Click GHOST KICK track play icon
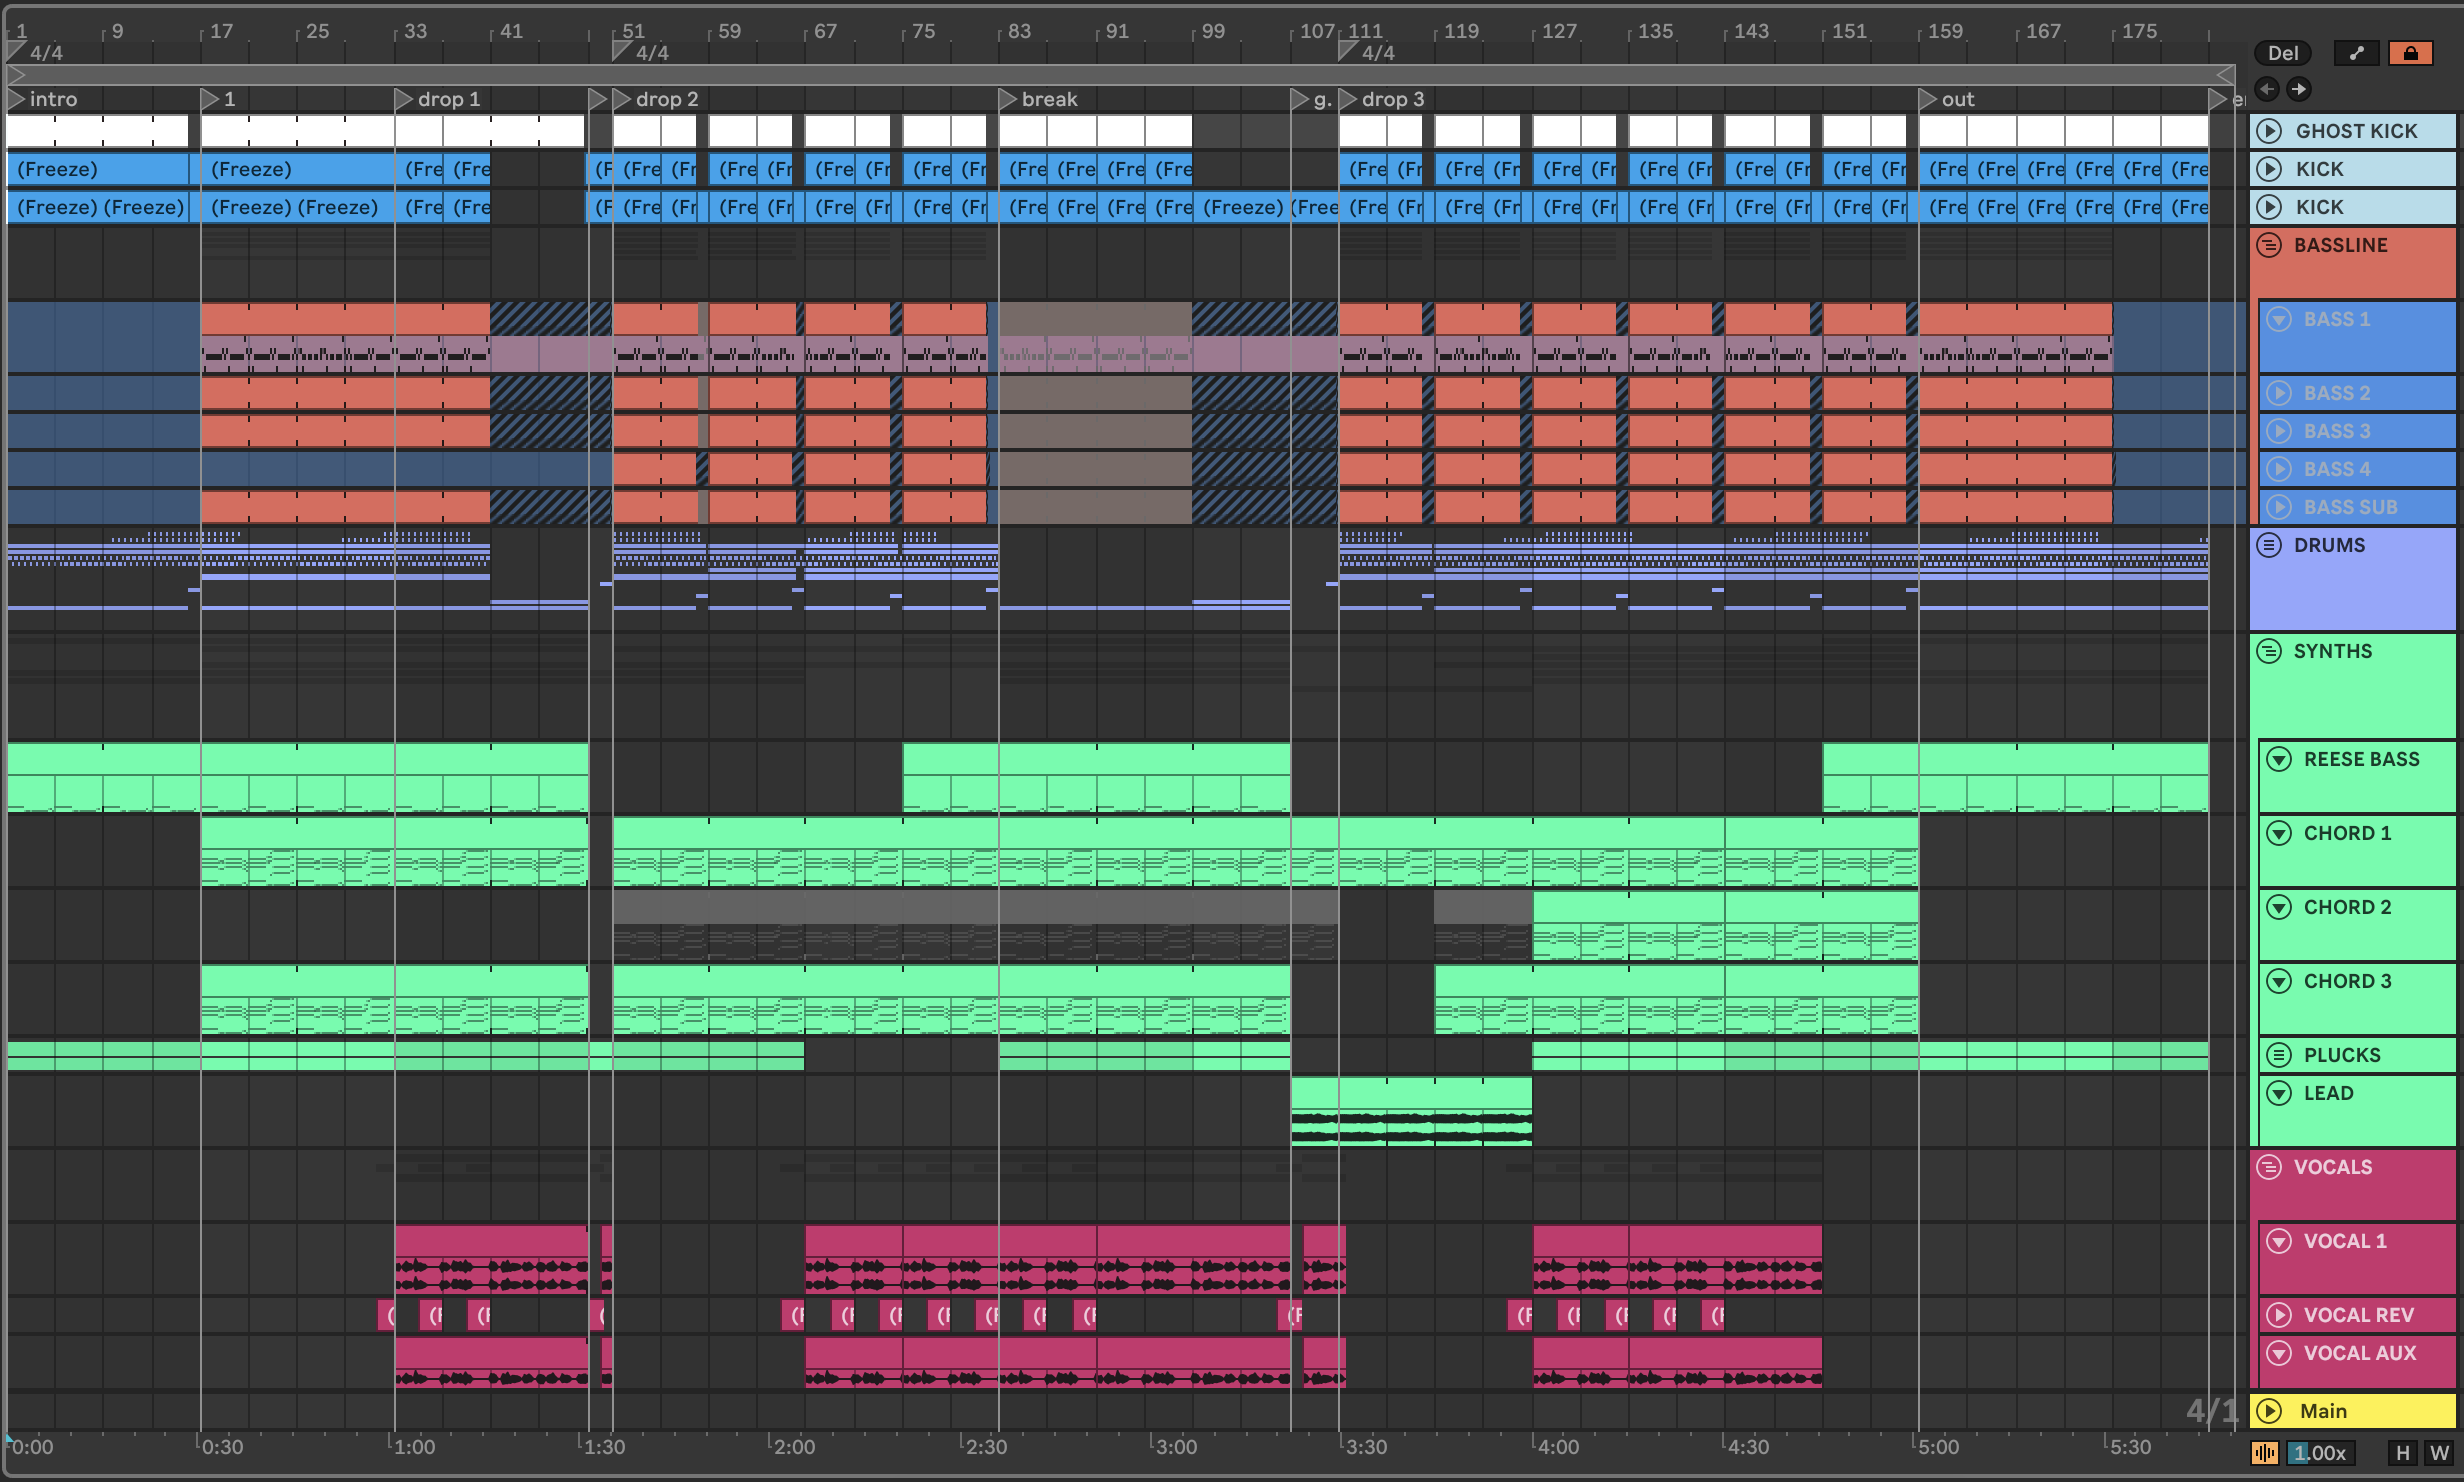 [2270, 131]
